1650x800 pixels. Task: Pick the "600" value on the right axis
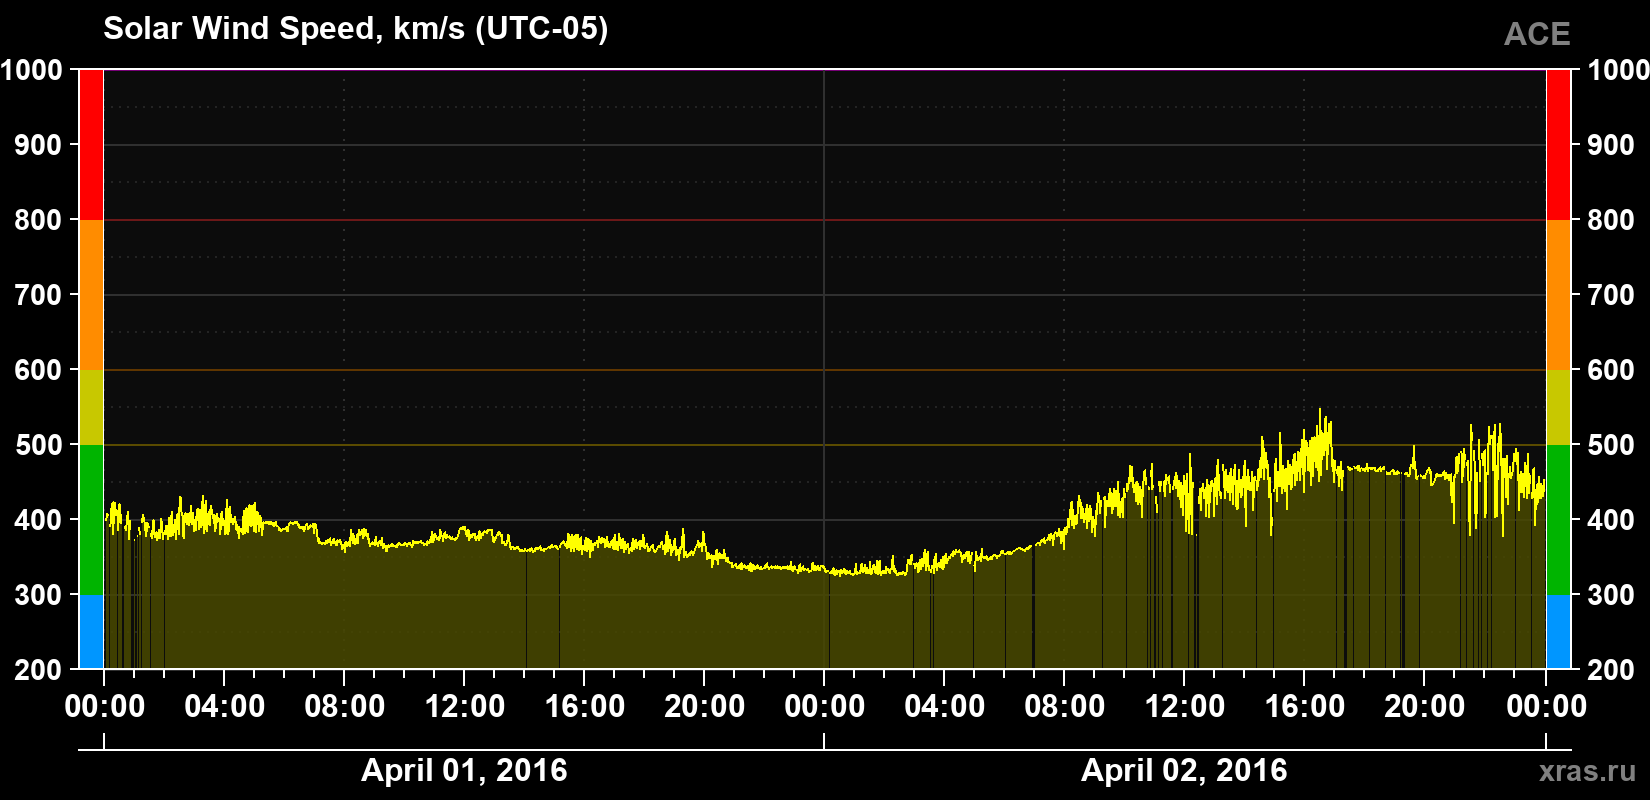click(1611, 370)
